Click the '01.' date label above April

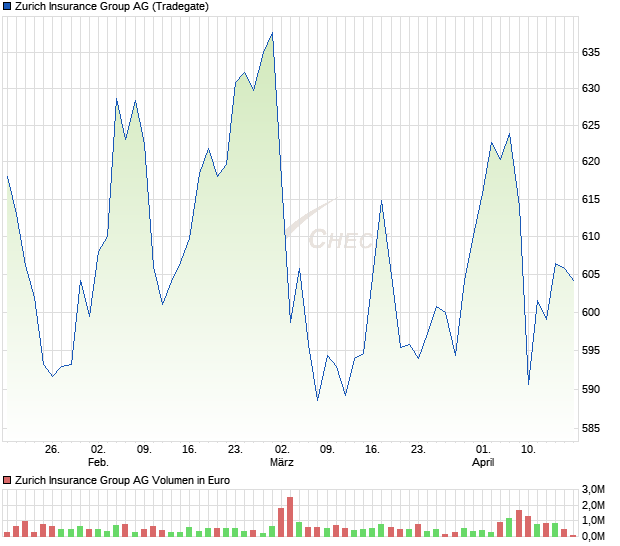[483, 449]
